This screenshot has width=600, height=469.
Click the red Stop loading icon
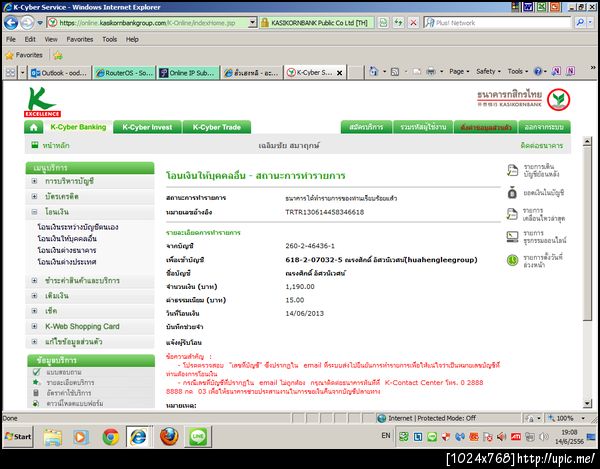413,23
